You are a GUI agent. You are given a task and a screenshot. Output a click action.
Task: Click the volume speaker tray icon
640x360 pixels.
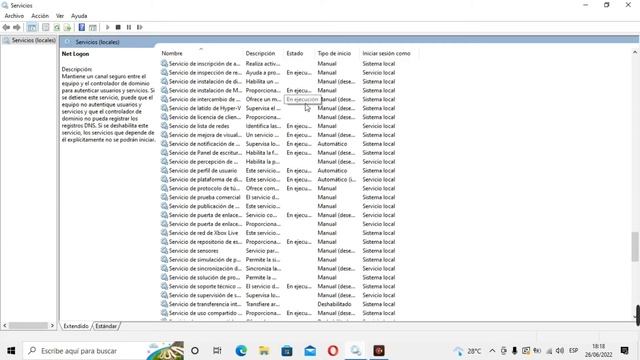point(560,351)
